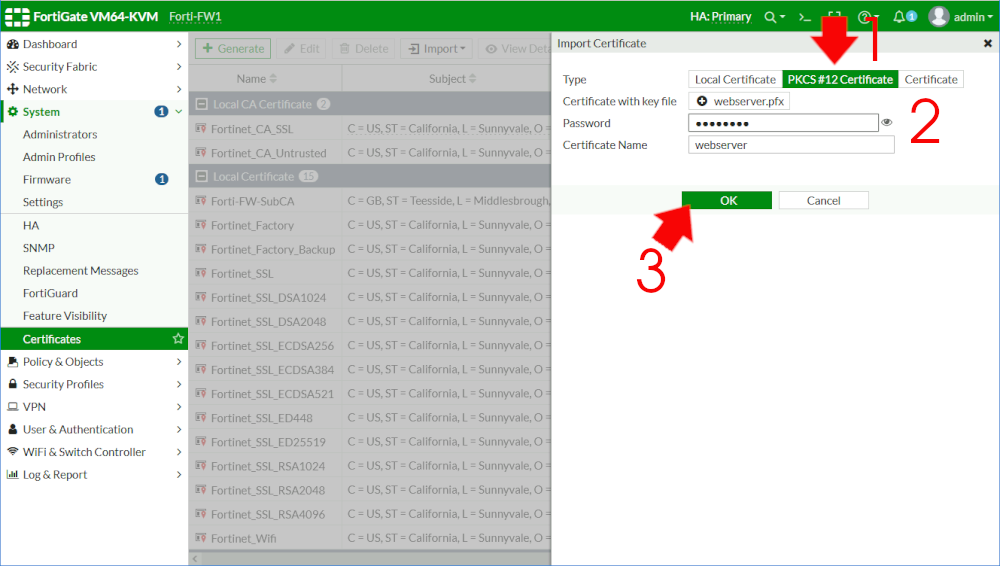Close the Import Certificate panel
The height and width of the screenshot is (566, 1000).
coord(988,44)
